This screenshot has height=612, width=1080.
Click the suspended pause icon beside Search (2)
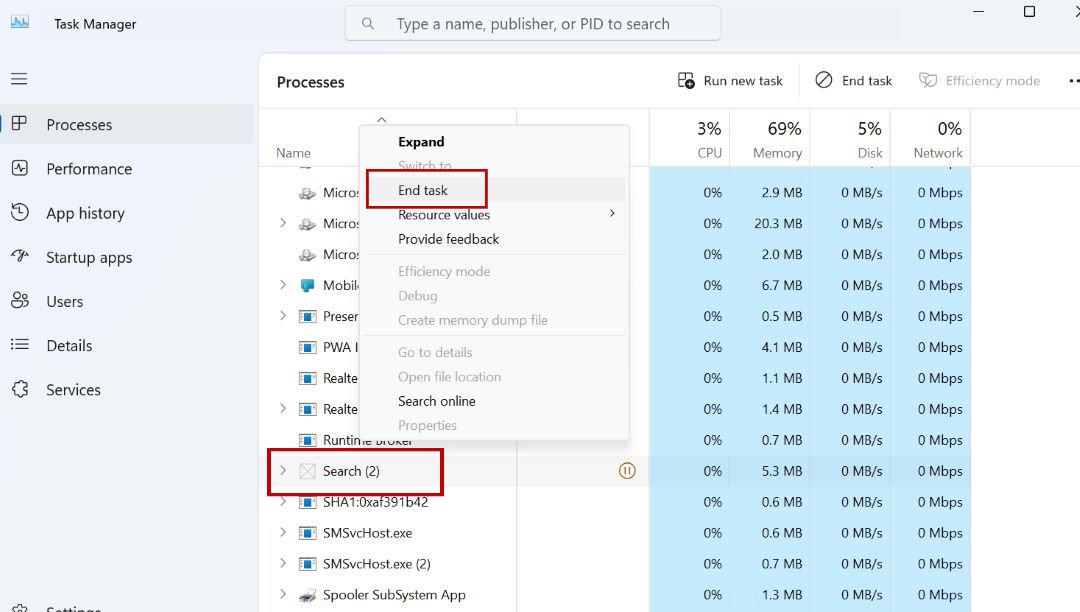pyautogui.click(x=627, y=470)
